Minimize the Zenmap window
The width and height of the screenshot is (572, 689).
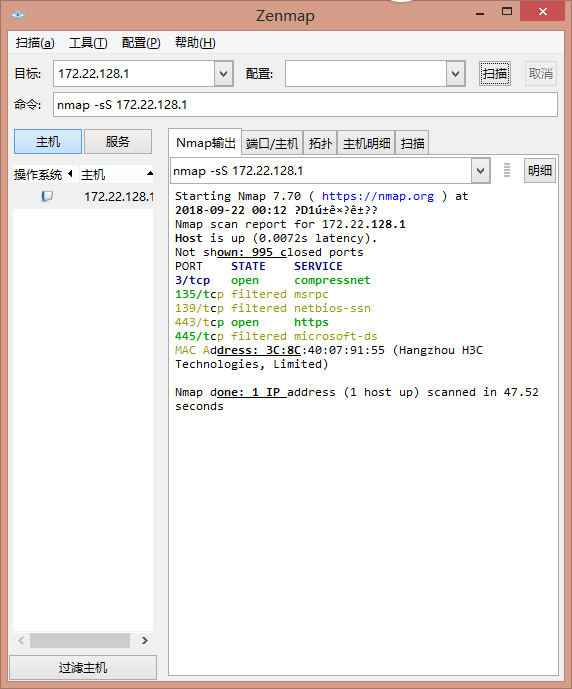(x=480, y=12)
